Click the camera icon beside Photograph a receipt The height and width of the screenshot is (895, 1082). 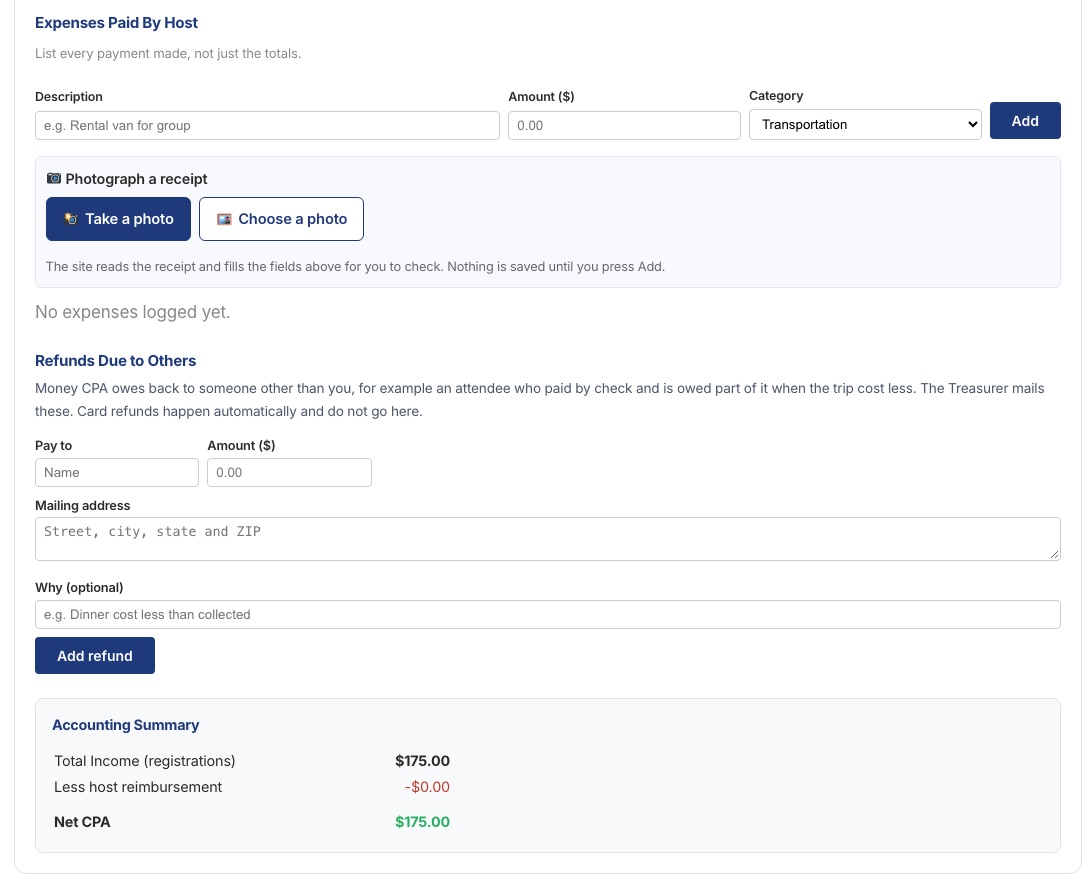pos(54,179)
